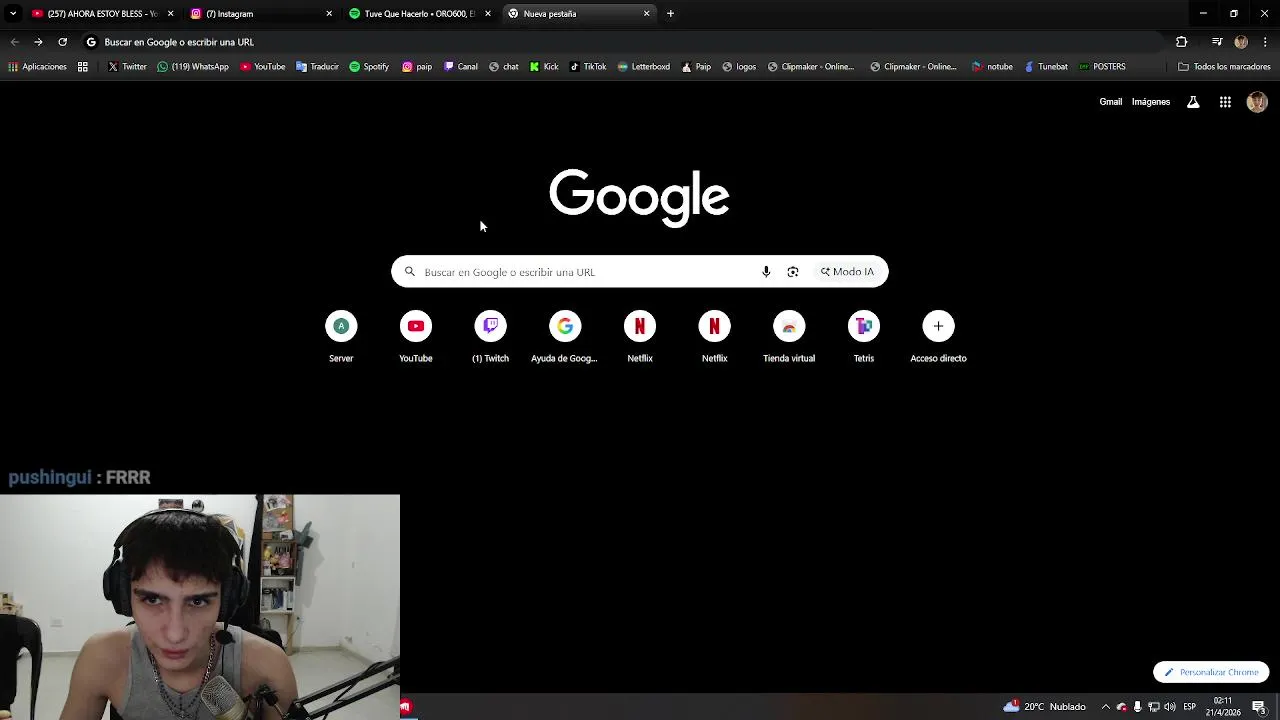This screenshot has width=1280, height=720.
Task: Open the logos bookmark
Action: tap(740, 67)
